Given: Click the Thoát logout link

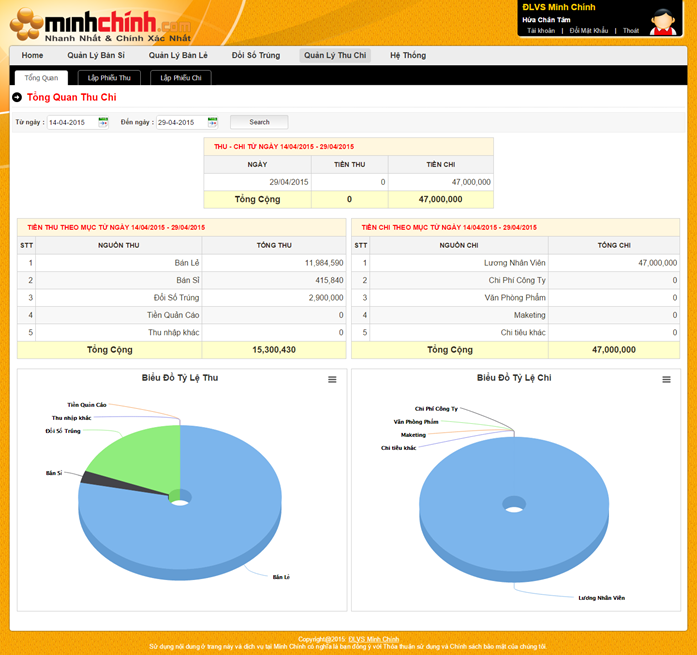Looking at the screenshot, I should click(x=631, y=31).
